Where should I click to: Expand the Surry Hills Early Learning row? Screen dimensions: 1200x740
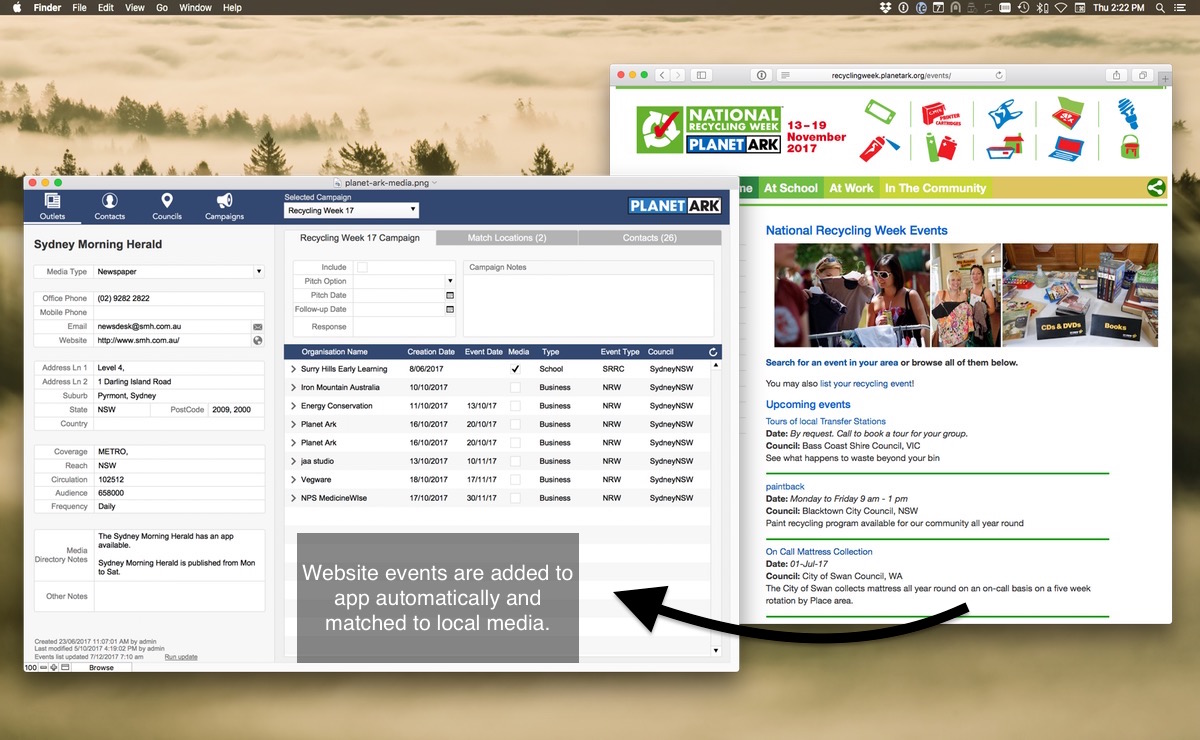coord(293,369)
